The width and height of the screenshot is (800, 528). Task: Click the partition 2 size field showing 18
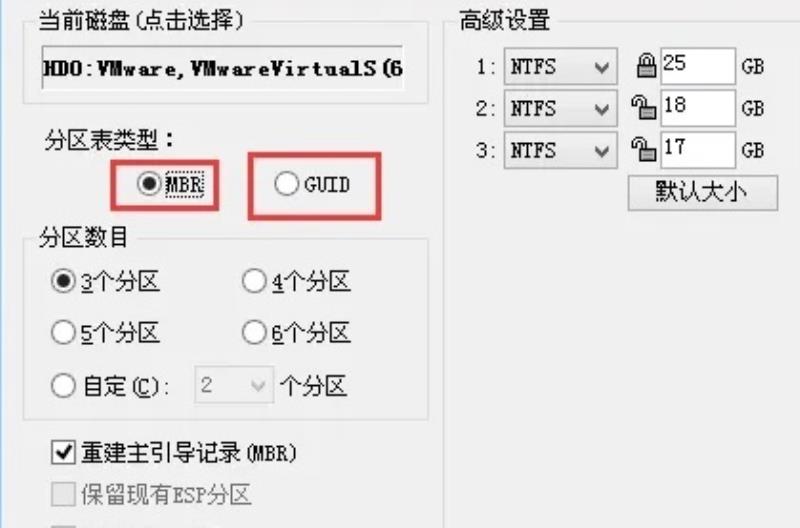pyautogui.click(x=698, y=108)
